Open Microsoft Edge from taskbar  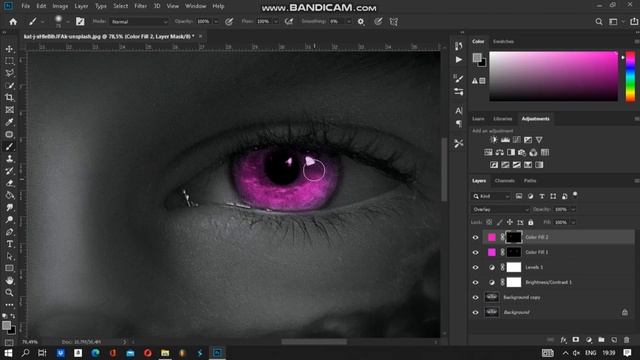96,353
